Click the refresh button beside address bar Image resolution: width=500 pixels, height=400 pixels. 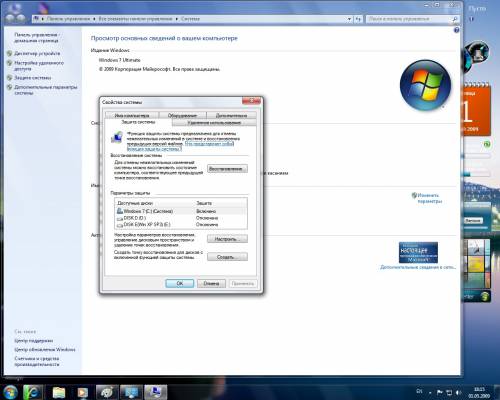coord(358,19)
